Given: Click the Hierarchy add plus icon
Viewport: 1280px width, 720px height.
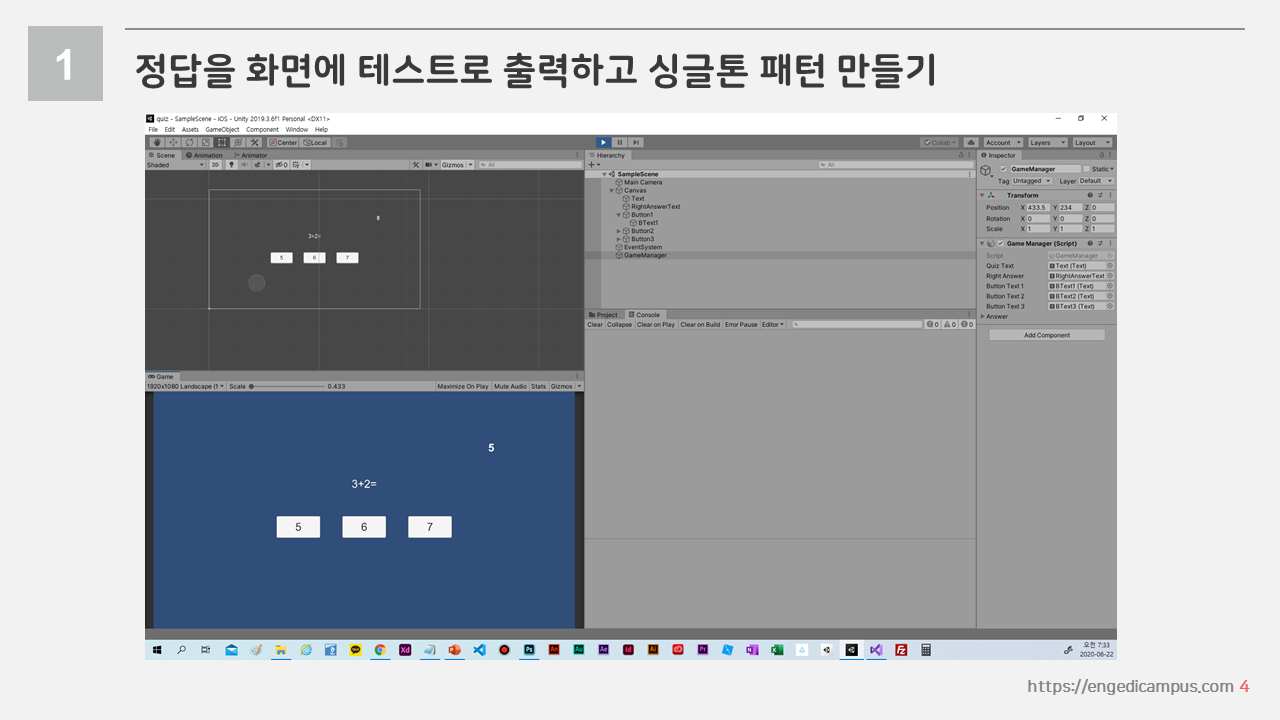Looking at the screenshot, I should click(593, 165).
